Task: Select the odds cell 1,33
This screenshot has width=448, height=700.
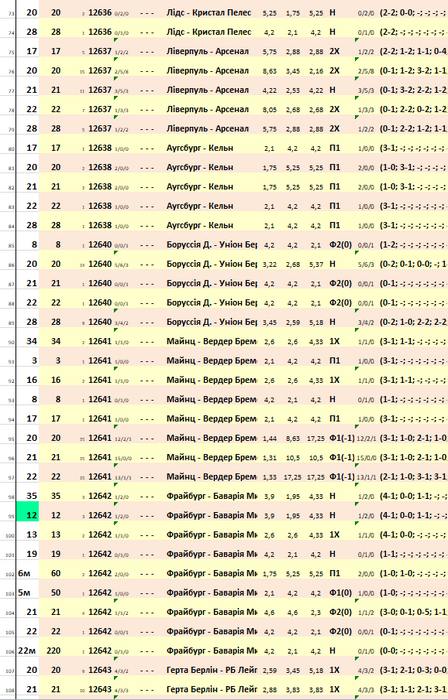Action: (270, 477)
